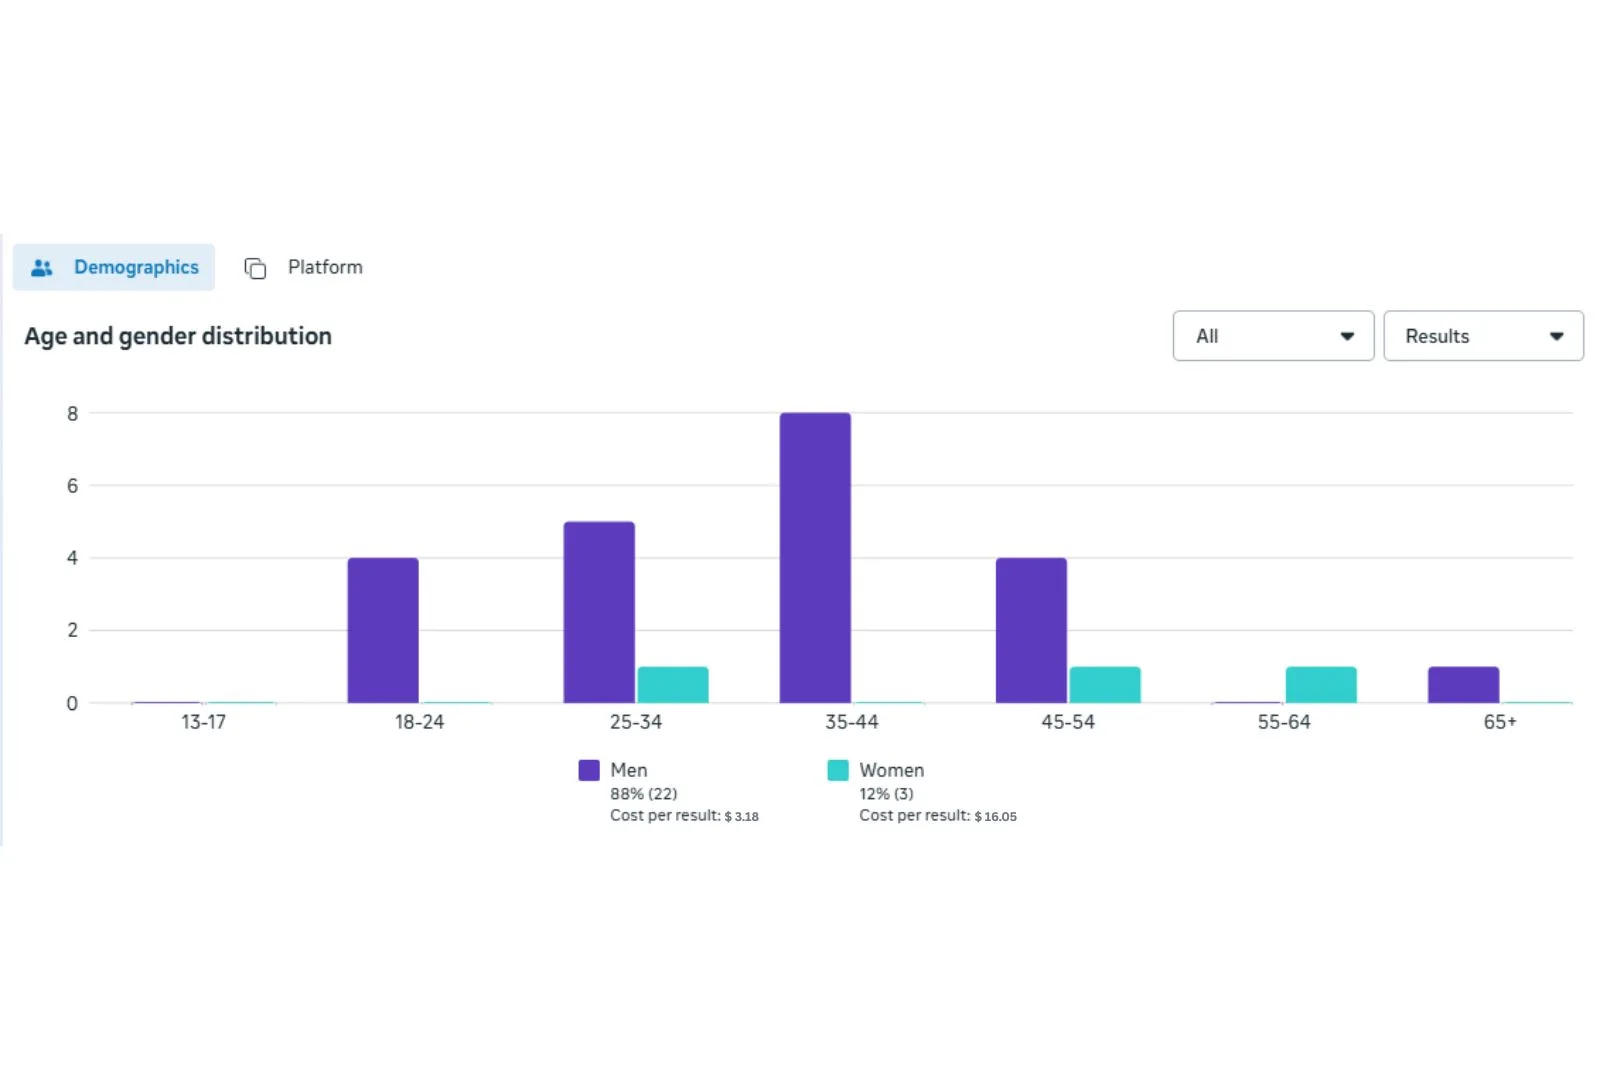This screenshot has width=1600, height=1080.
Task: Click Men 'Cost per result: $3.18' text
Action: pyautogui.click(x=684, y=816)
